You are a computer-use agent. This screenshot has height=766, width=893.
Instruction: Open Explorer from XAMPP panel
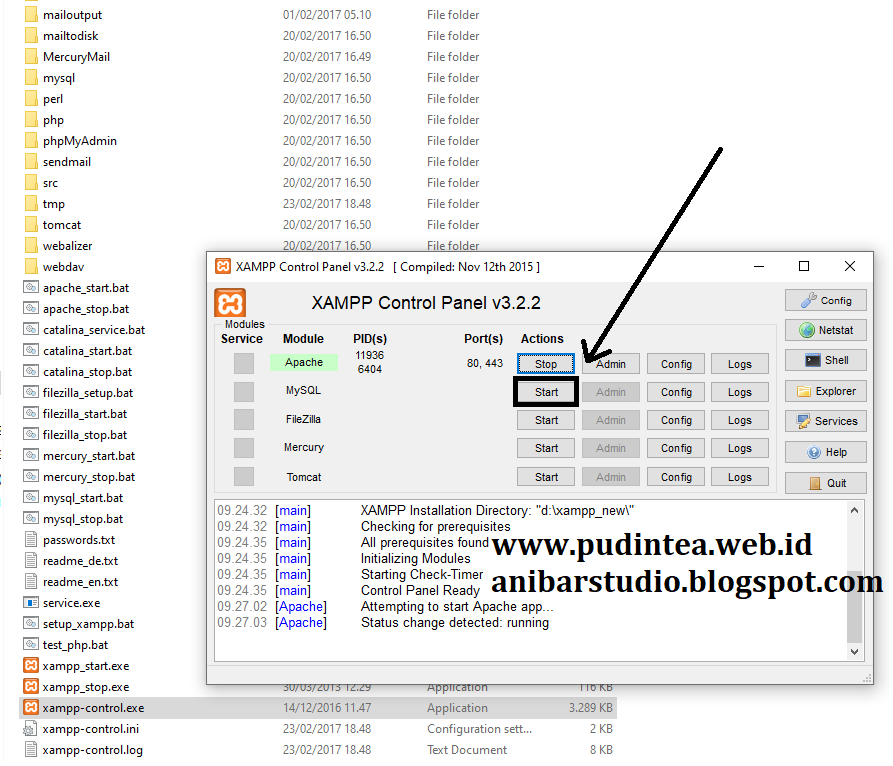(x=825, y=391)
